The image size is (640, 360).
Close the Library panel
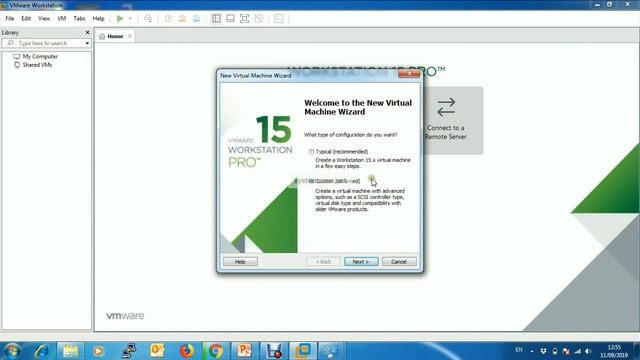tap(87, 32)
